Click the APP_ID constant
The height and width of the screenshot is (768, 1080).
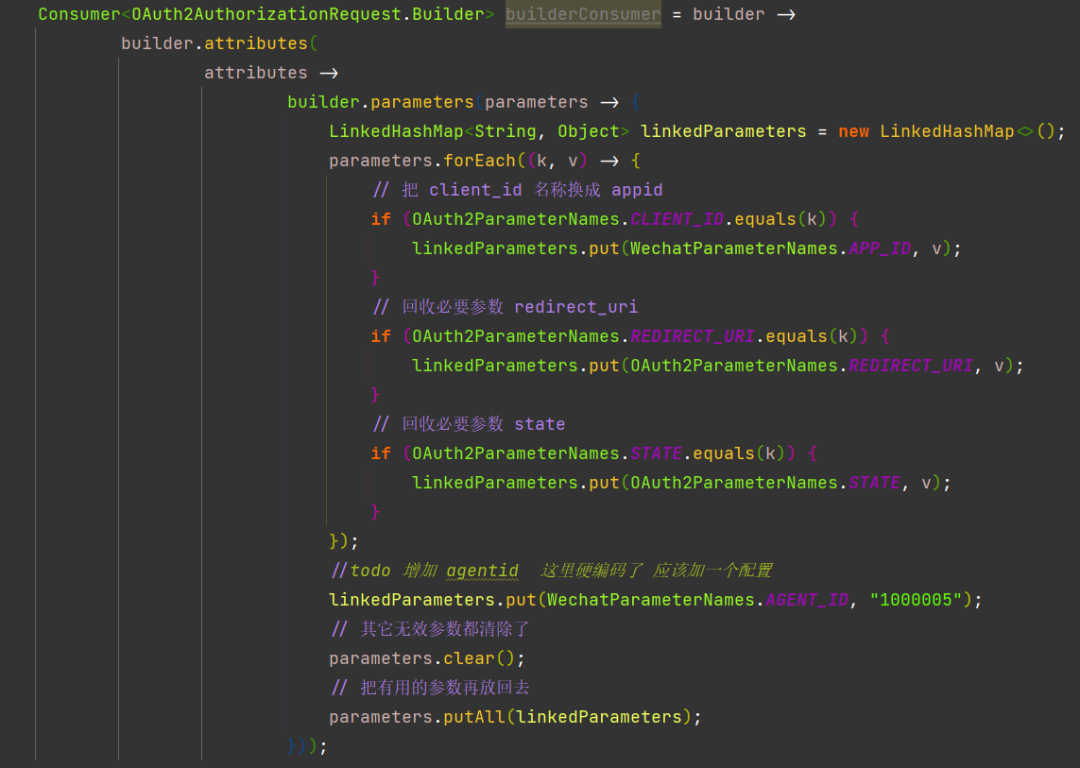click(x=880, y=249)
